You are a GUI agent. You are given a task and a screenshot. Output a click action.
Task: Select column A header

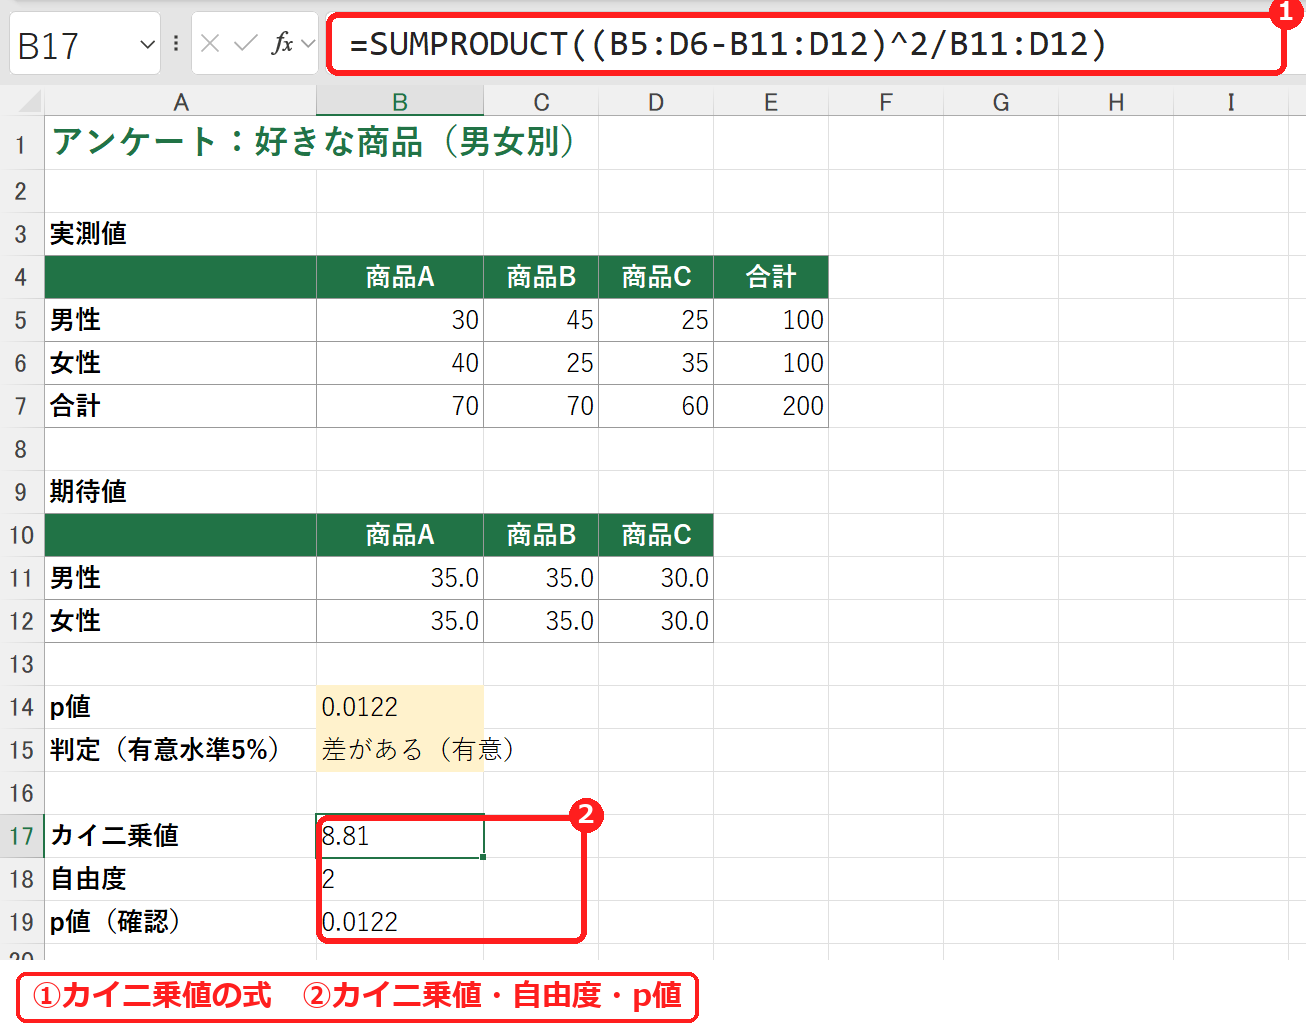(181, 102)
